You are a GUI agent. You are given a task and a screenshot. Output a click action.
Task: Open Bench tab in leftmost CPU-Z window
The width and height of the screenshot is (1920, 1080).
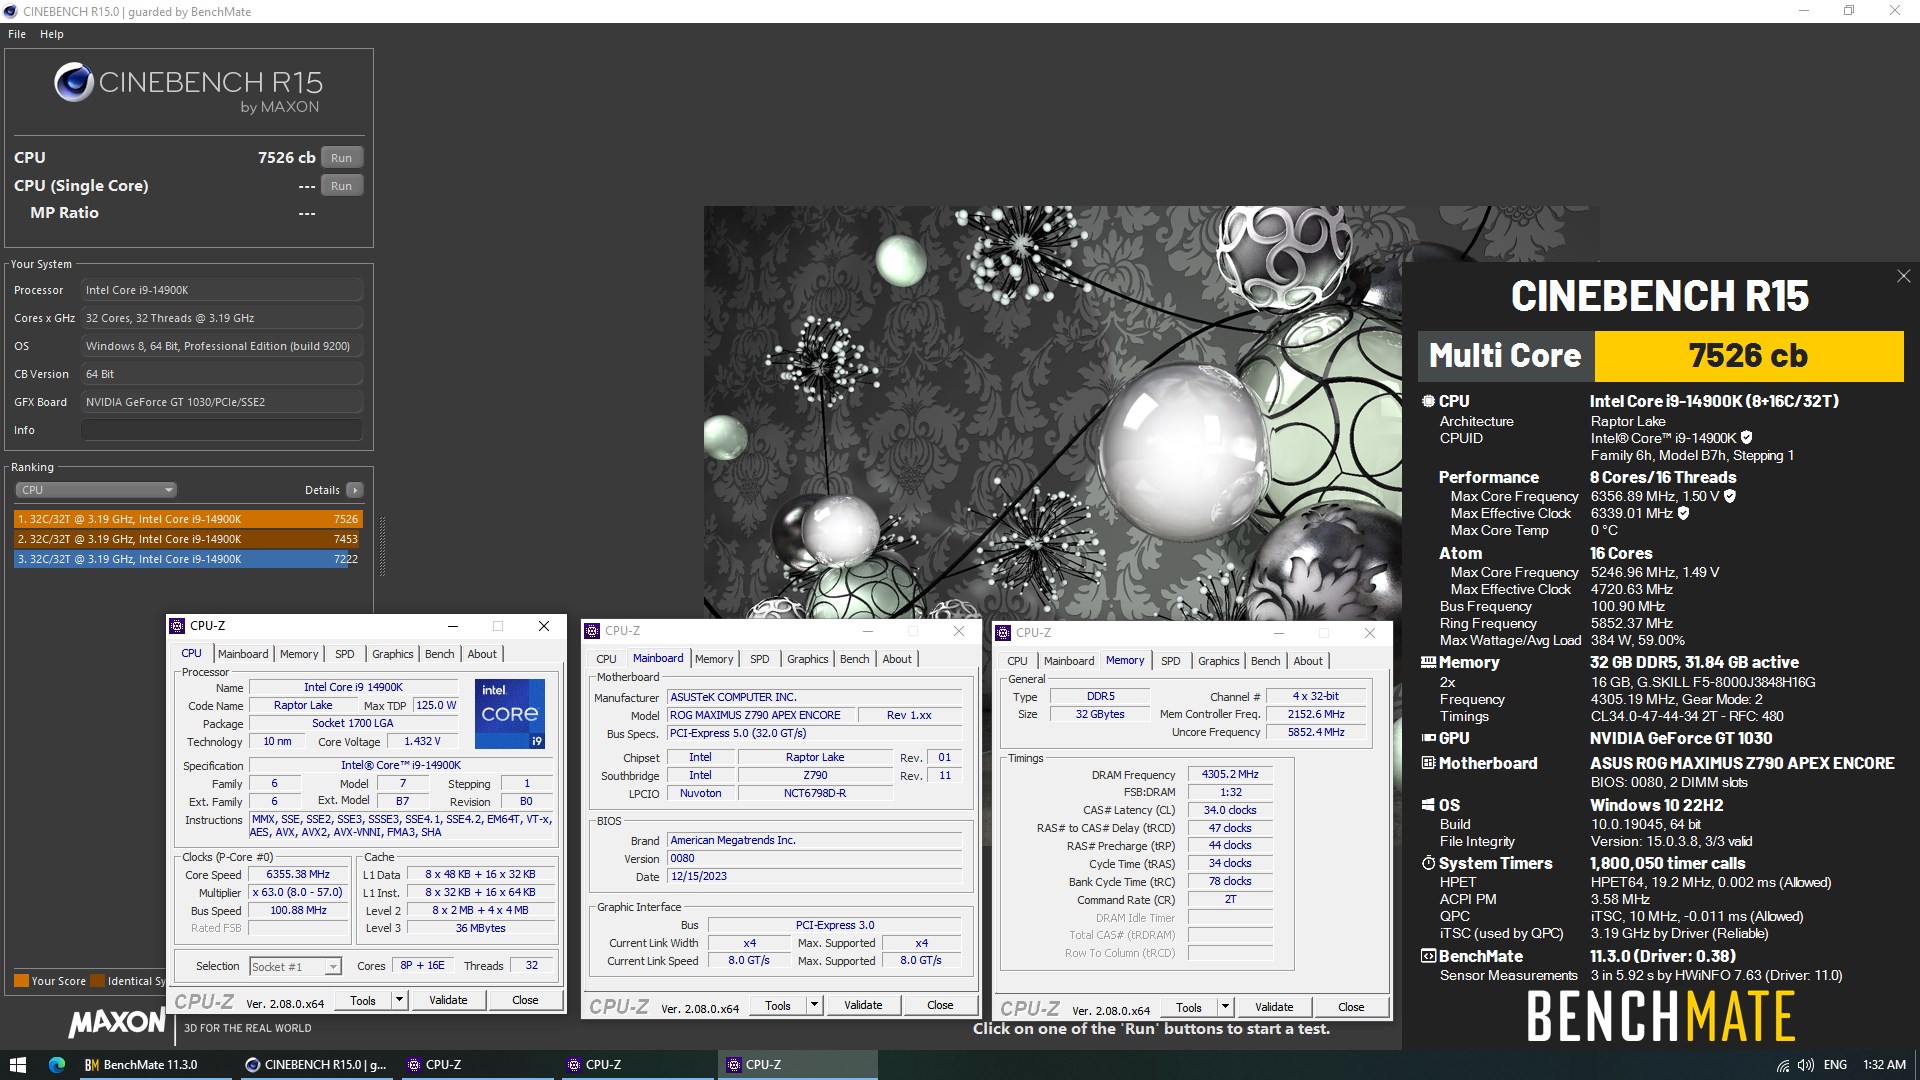coord(440,654)
